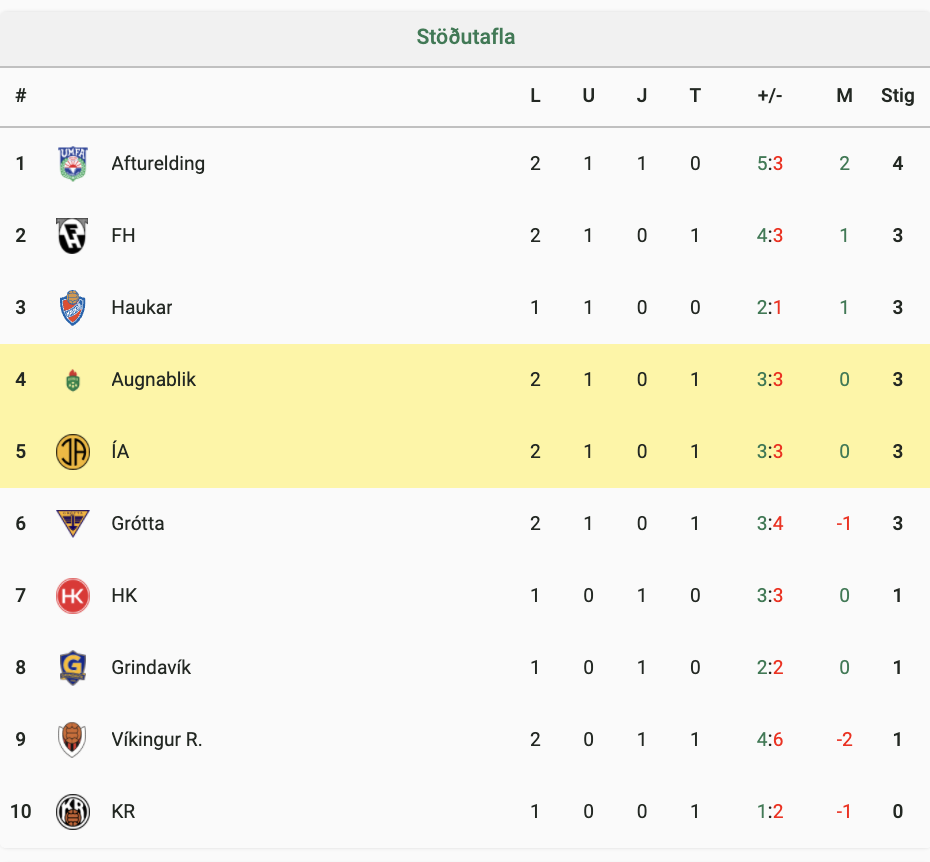Click the Augnablik team badge

pyautogui.click(x=73, y=380)
